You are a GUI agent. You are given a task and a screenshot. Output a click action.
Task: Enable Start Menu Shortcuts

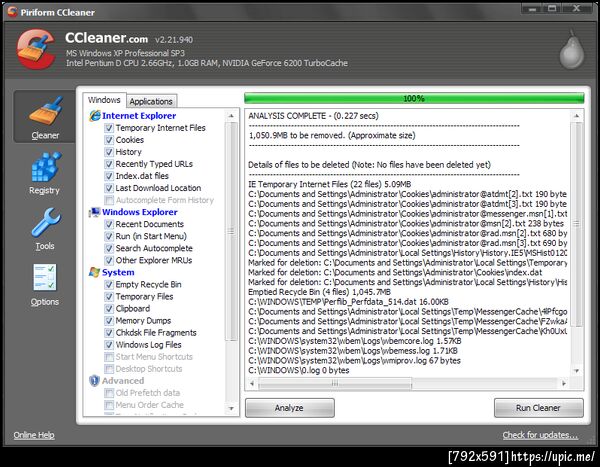(x=109, y=357)
